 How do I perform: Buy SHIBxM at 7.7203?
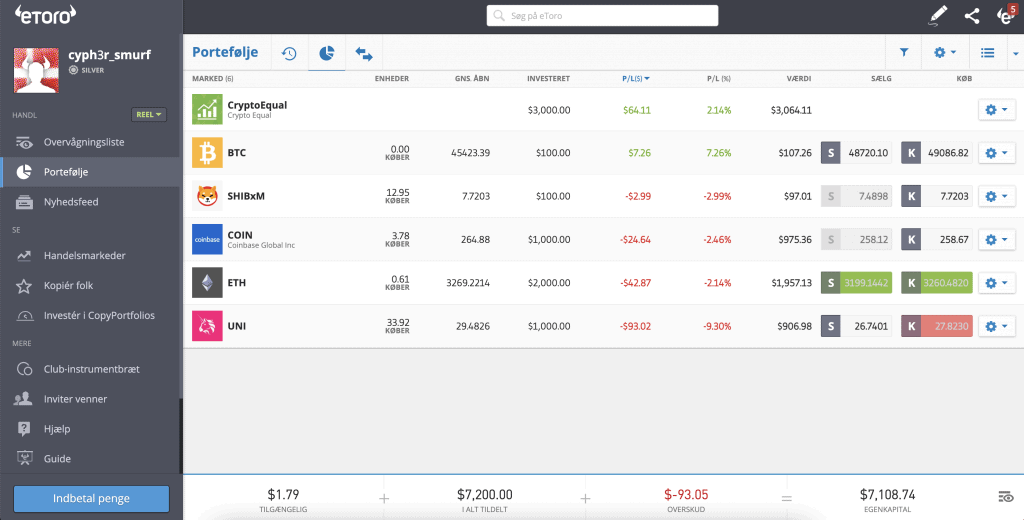(936, 196)
